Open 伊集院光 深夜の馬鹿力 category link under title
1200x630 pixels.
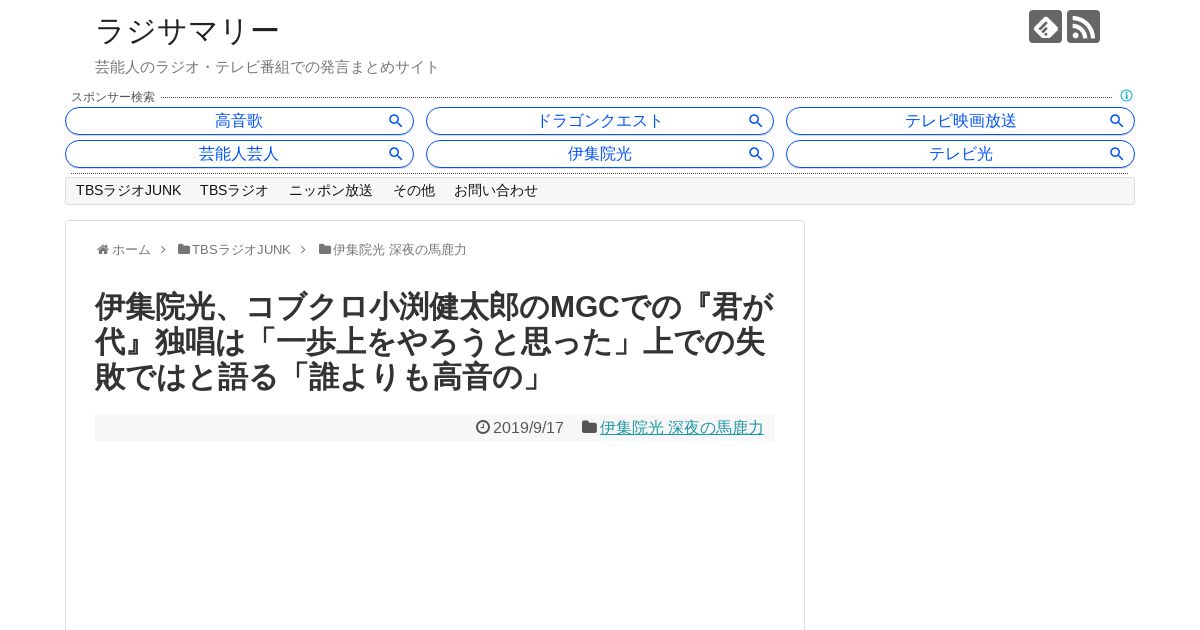pyautogui.click(x=681, y=427)
